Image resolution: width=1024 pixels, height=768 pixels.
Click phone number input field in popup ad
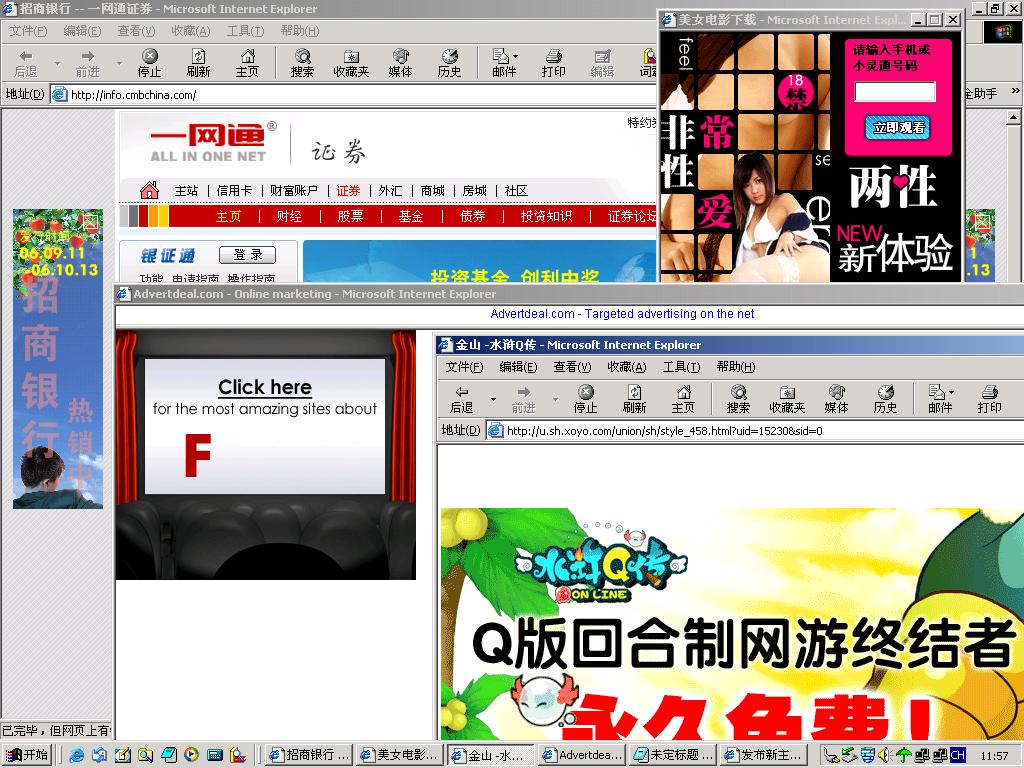click(895, 91)
